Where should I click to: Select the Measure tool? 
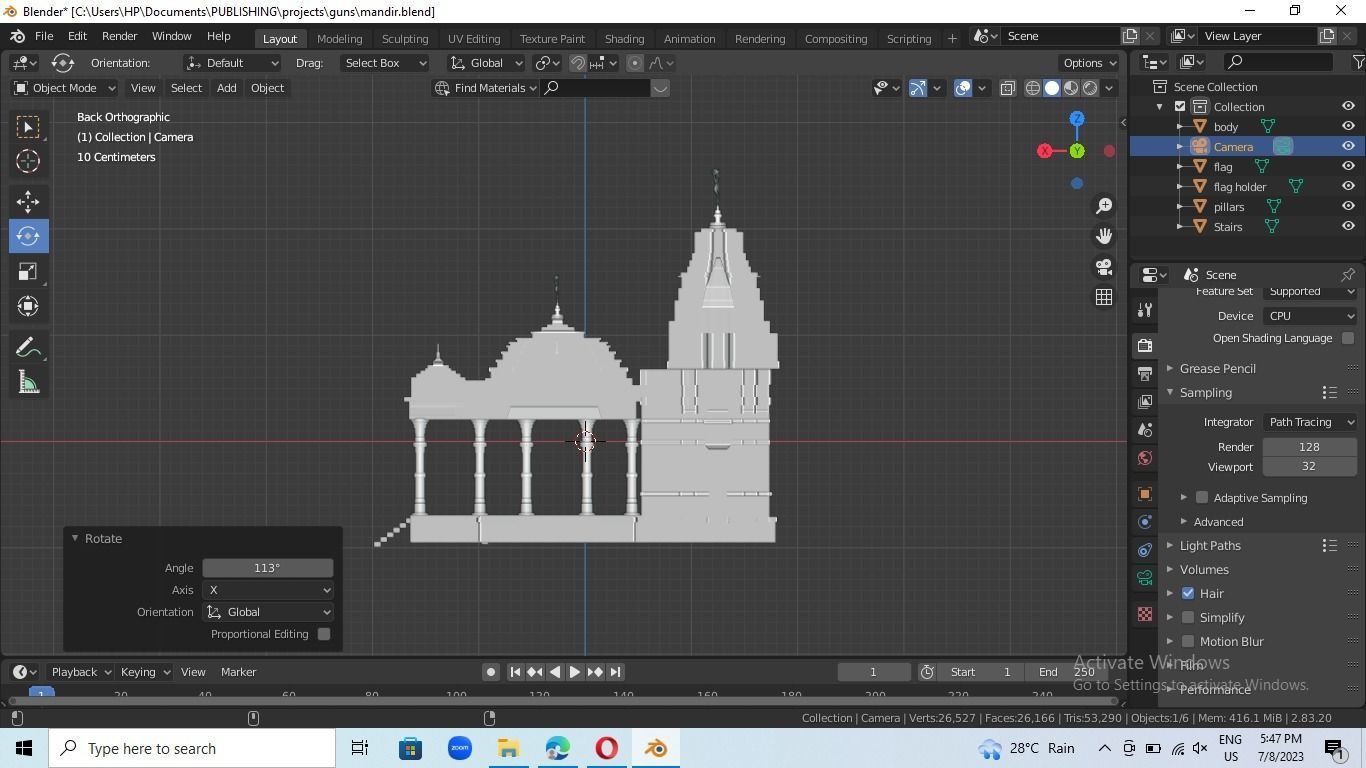coord(28,383)
